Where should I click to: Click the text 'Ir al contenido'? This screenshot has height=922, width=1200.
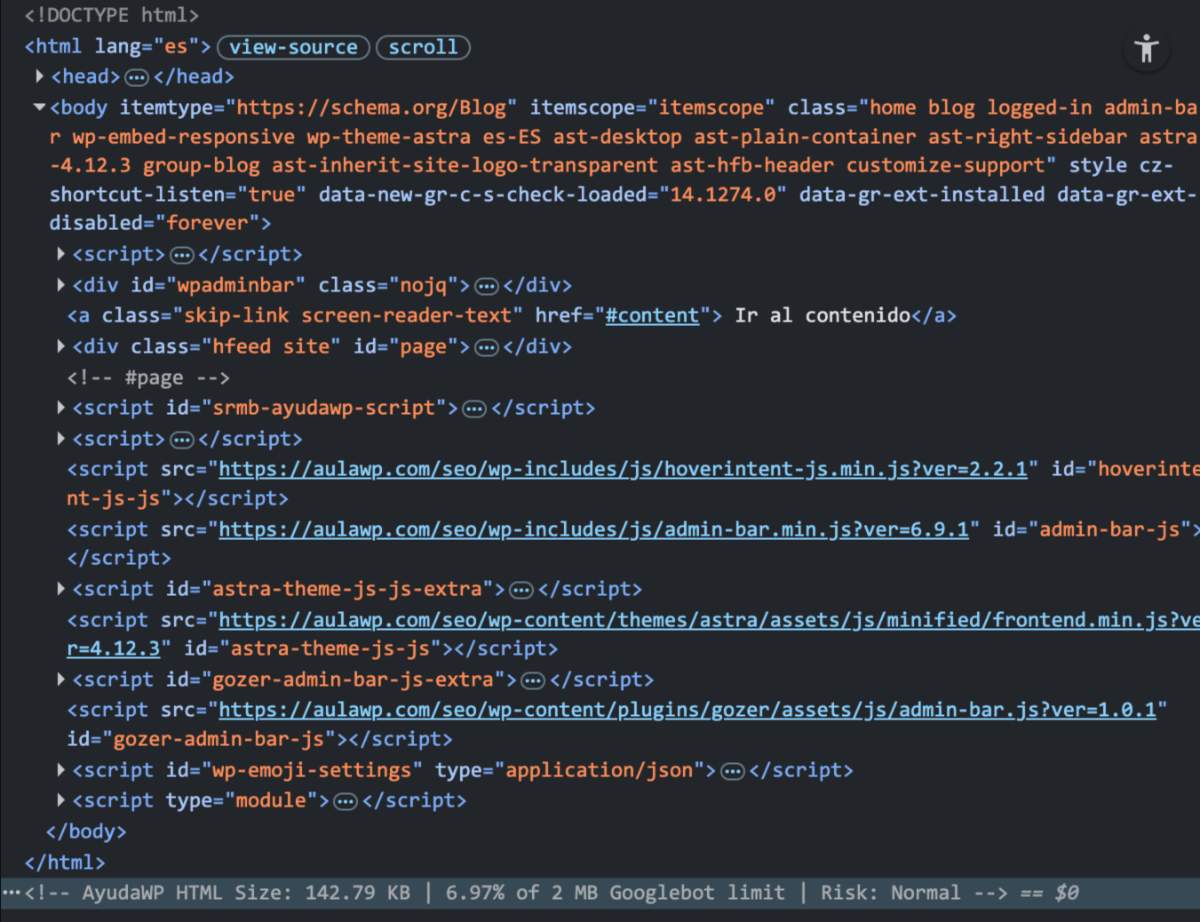822,316
